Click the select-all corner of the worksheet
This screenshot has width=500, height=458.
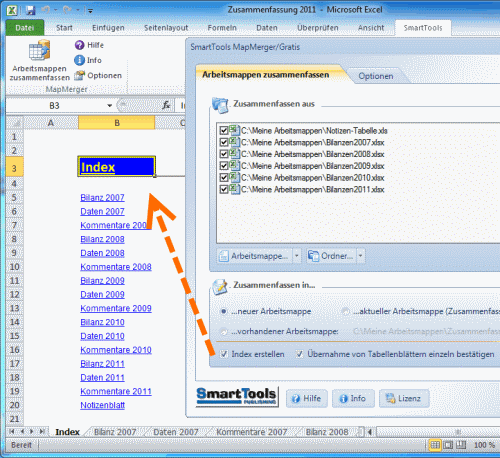point(15,123)
